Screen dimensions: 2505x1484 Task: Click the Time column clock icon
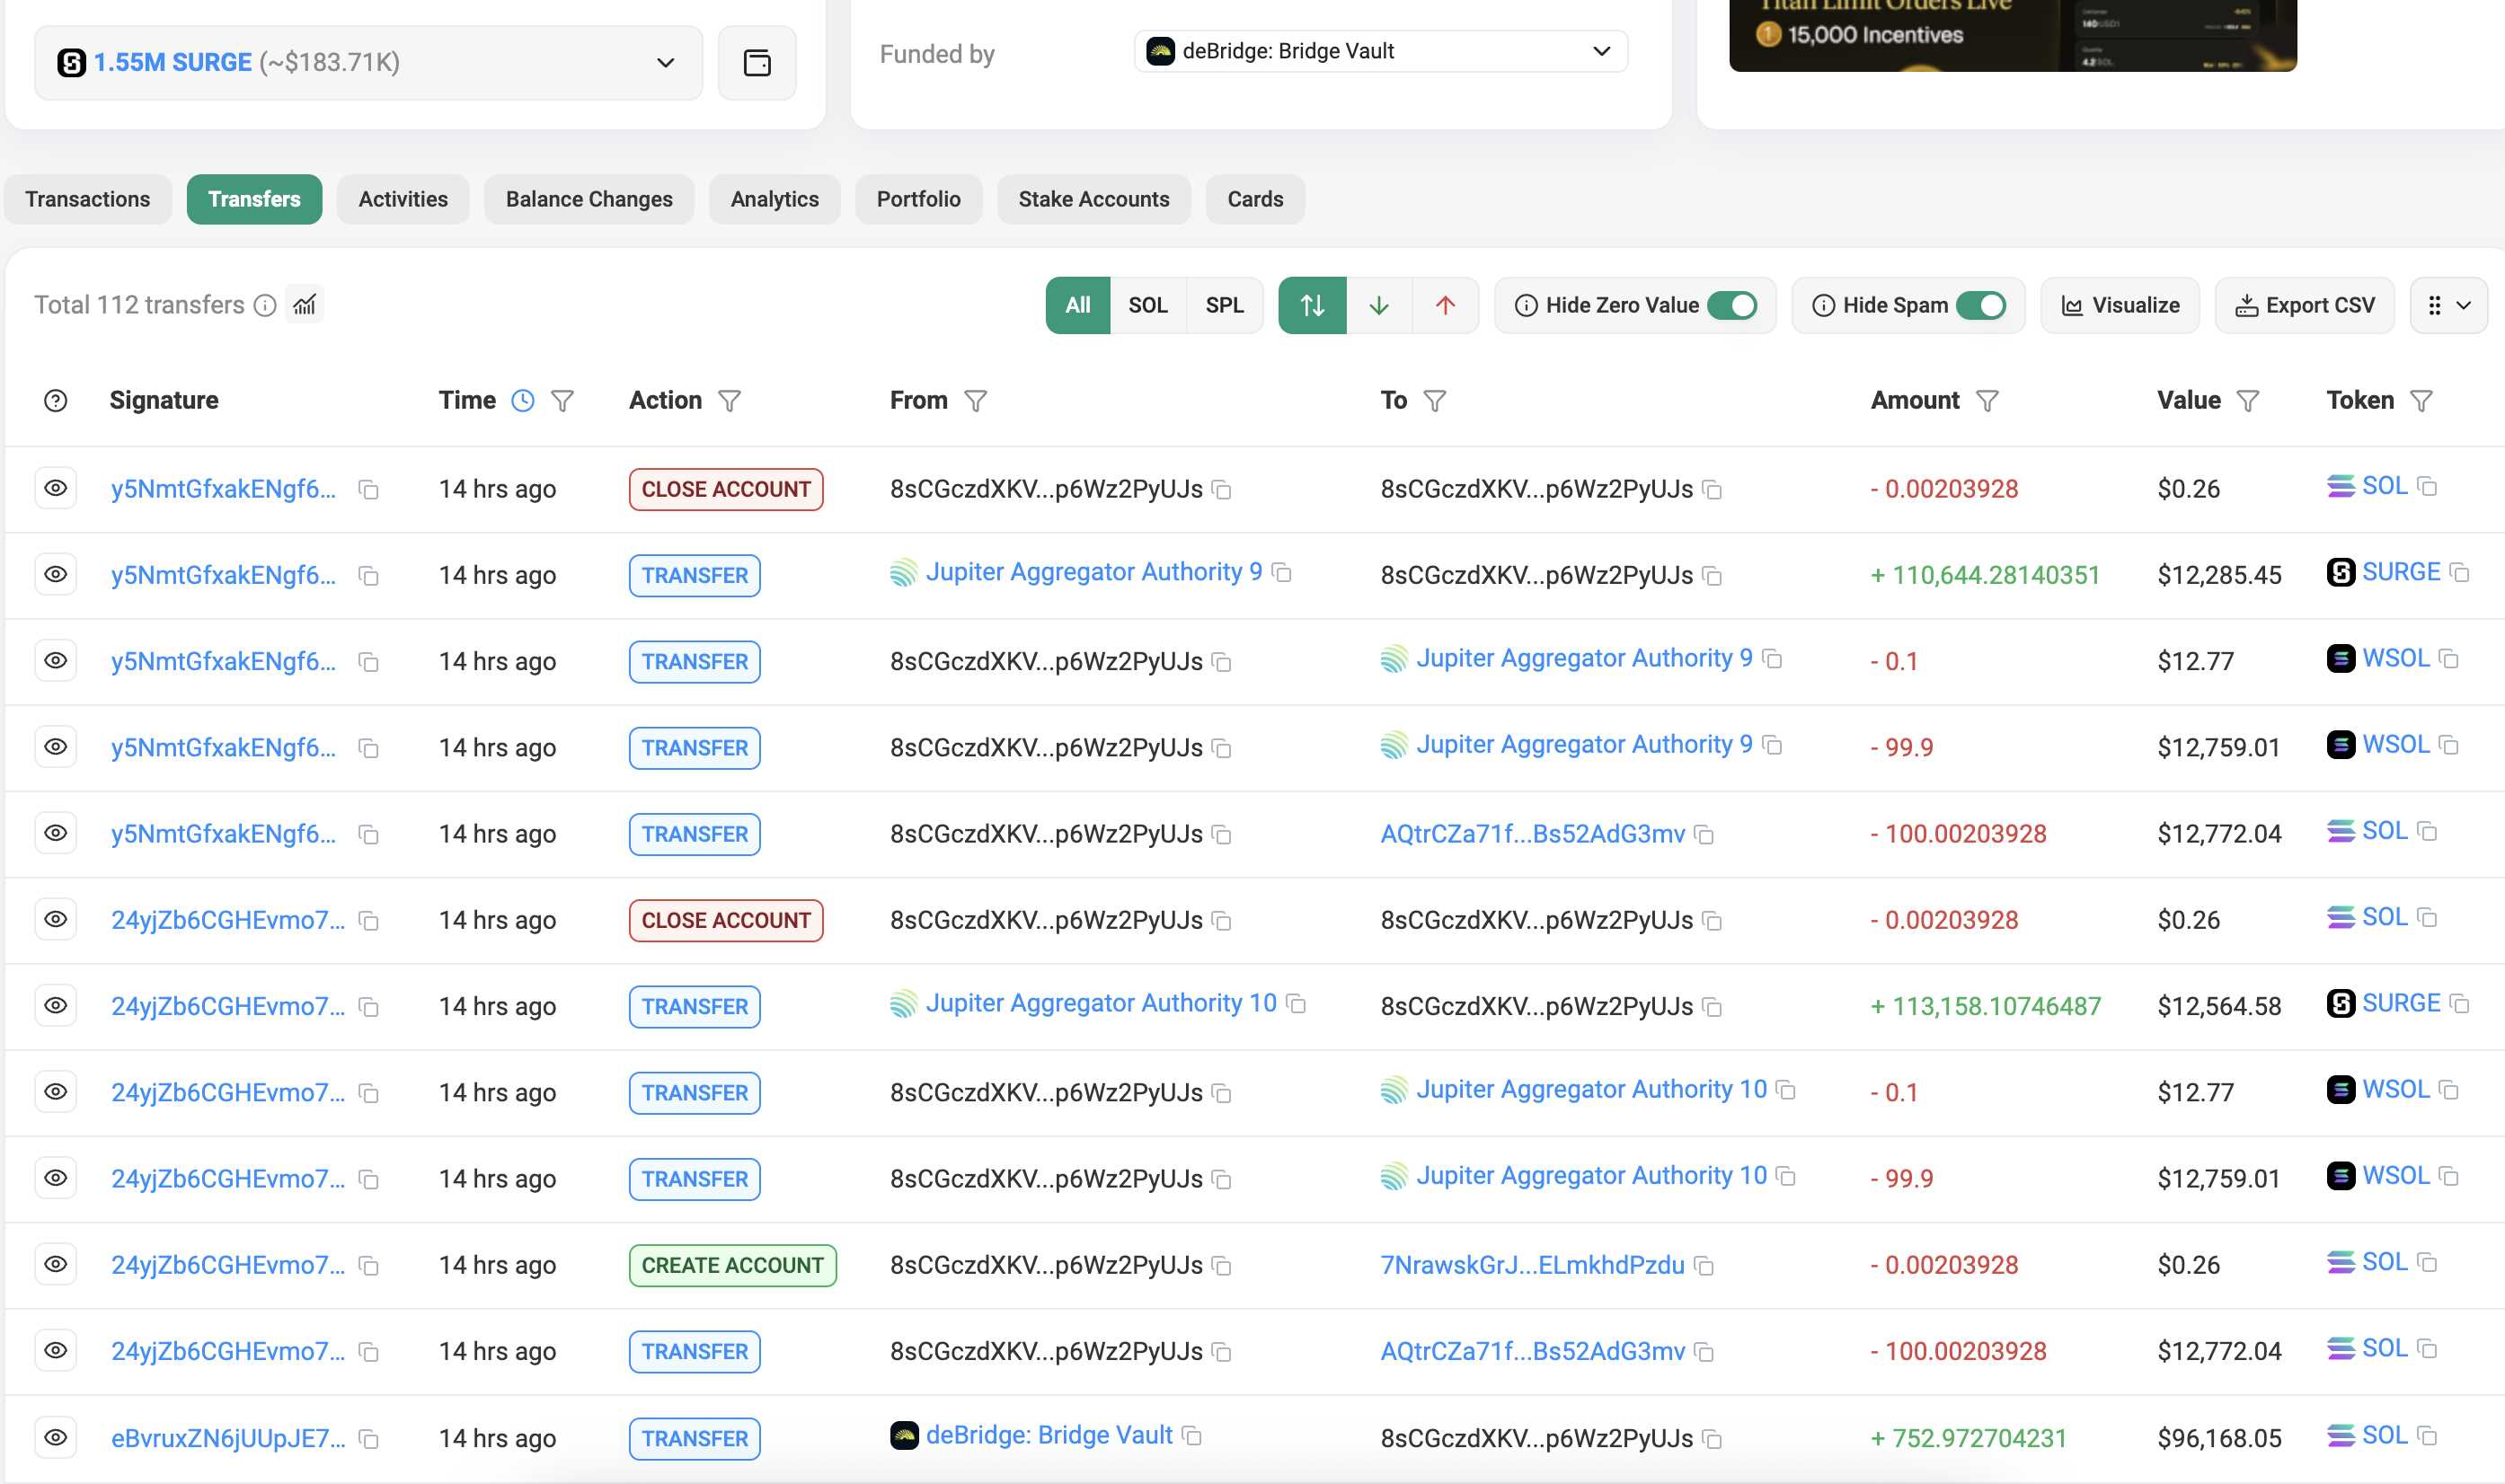pyautogui.click(x=522, y=401)
